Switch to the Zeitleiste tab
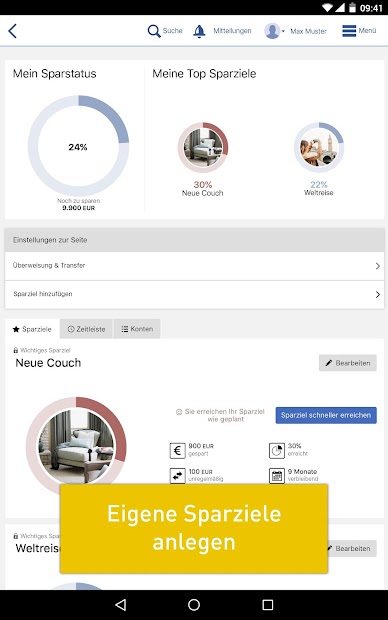The width and height of the screenshot is (388, 620). (x=86, y=329)
